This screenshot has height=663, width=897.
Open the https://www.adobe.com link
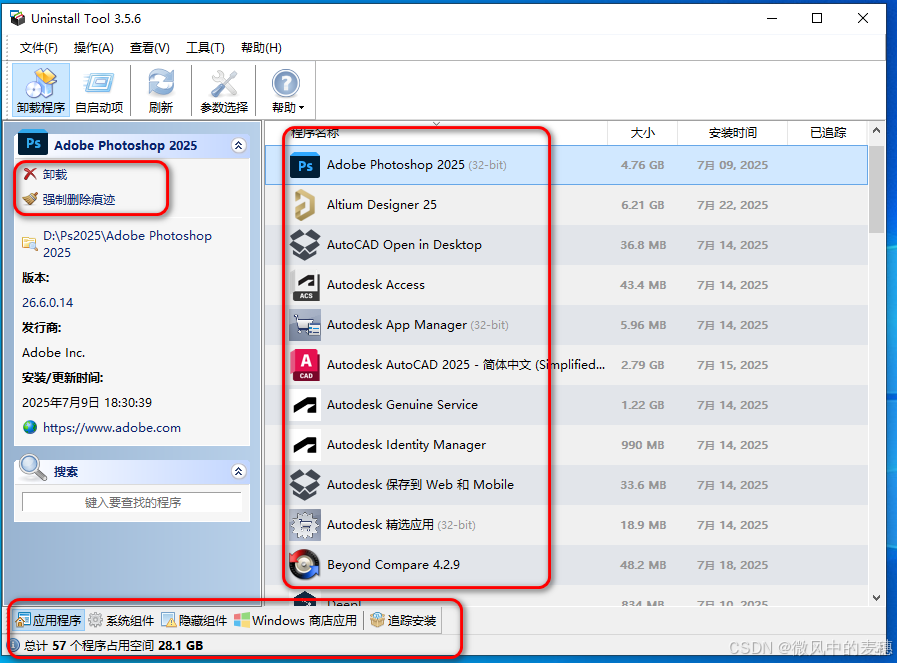coord(112,427)
